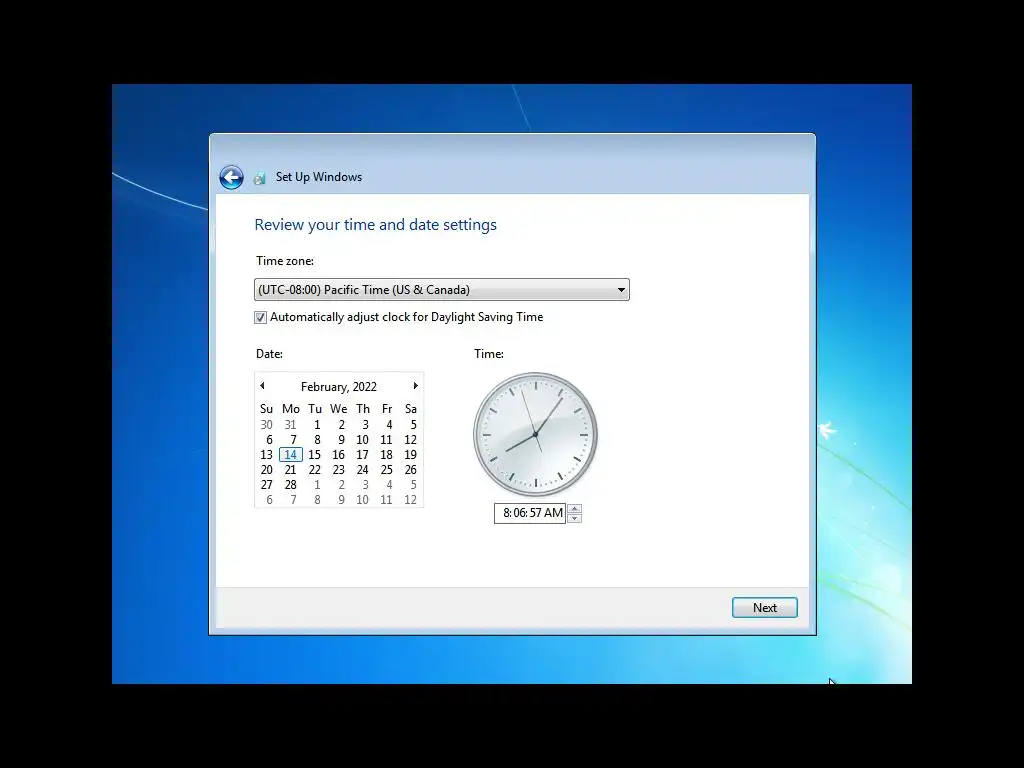The image size is (1024, 768).
Task: Select January 31 in the calendar
Action: point(291,424)
